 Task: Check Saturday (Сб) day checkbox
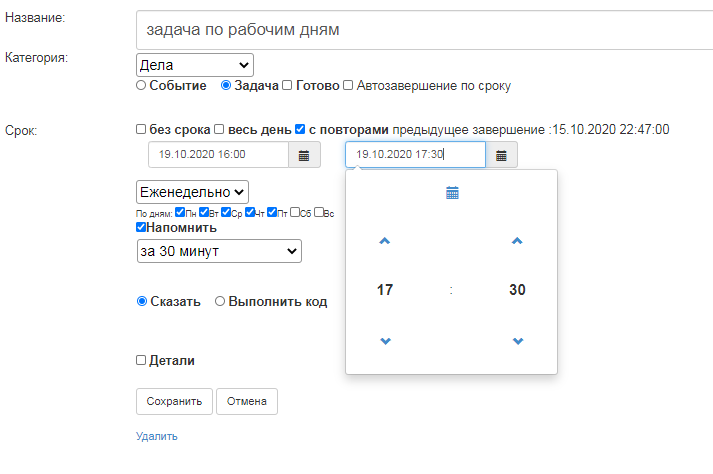coord(295,212)
